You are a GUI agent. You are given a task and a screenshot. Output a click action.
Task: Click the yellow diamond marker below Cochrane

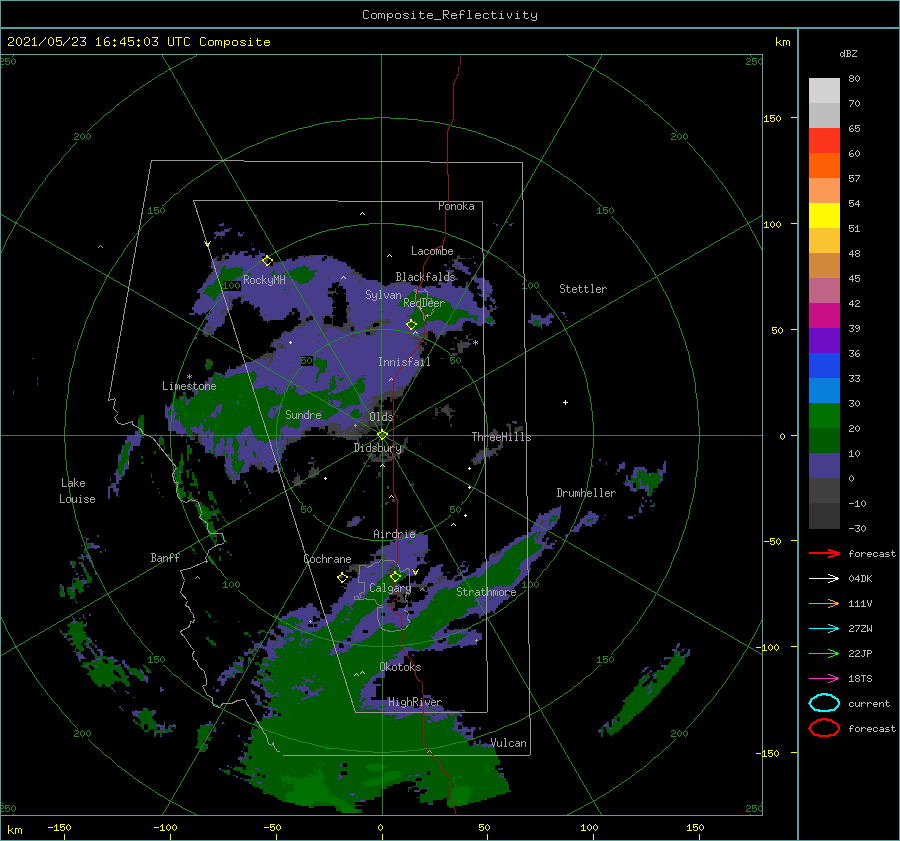(342, 577)
